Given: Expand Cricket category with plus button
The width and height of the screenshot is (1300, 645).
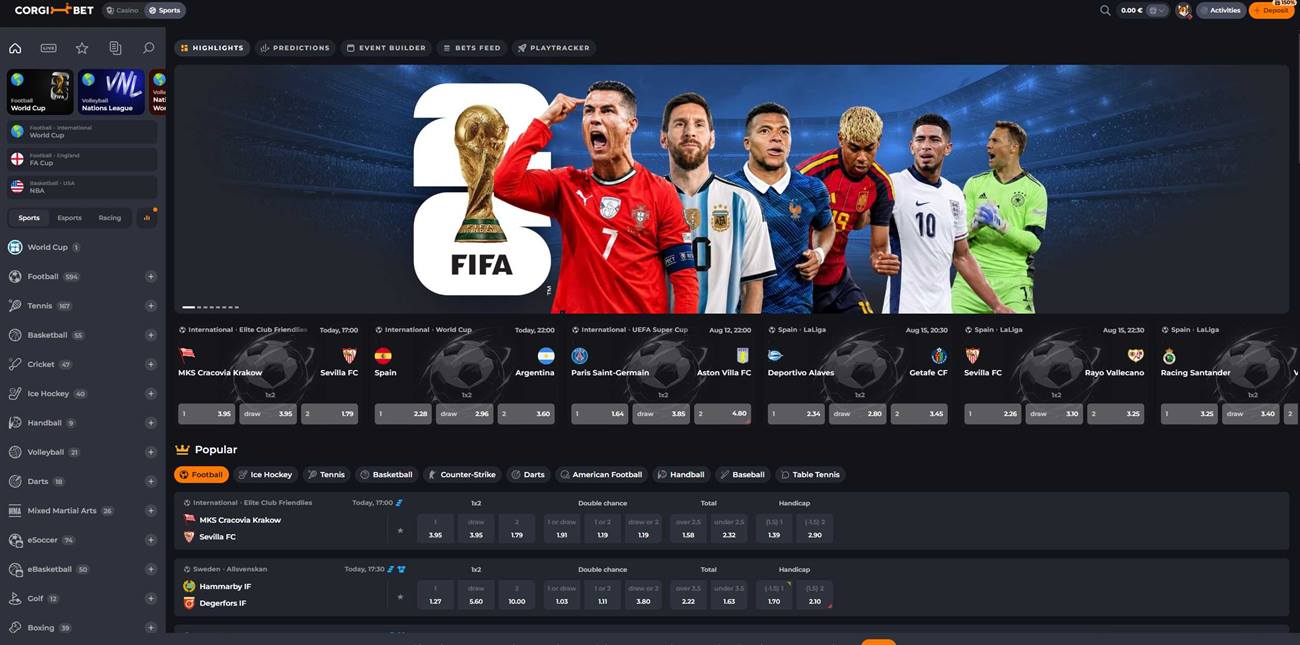Looking at the screenshot, I should [x=151, y=364].
